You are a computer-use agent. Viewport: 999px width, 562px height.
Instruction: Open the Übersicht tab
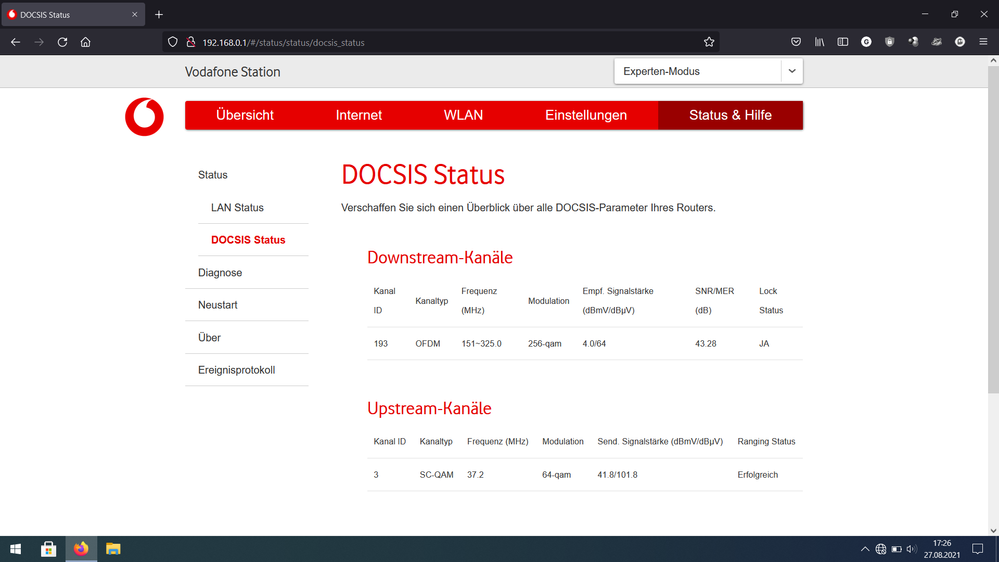245,115
